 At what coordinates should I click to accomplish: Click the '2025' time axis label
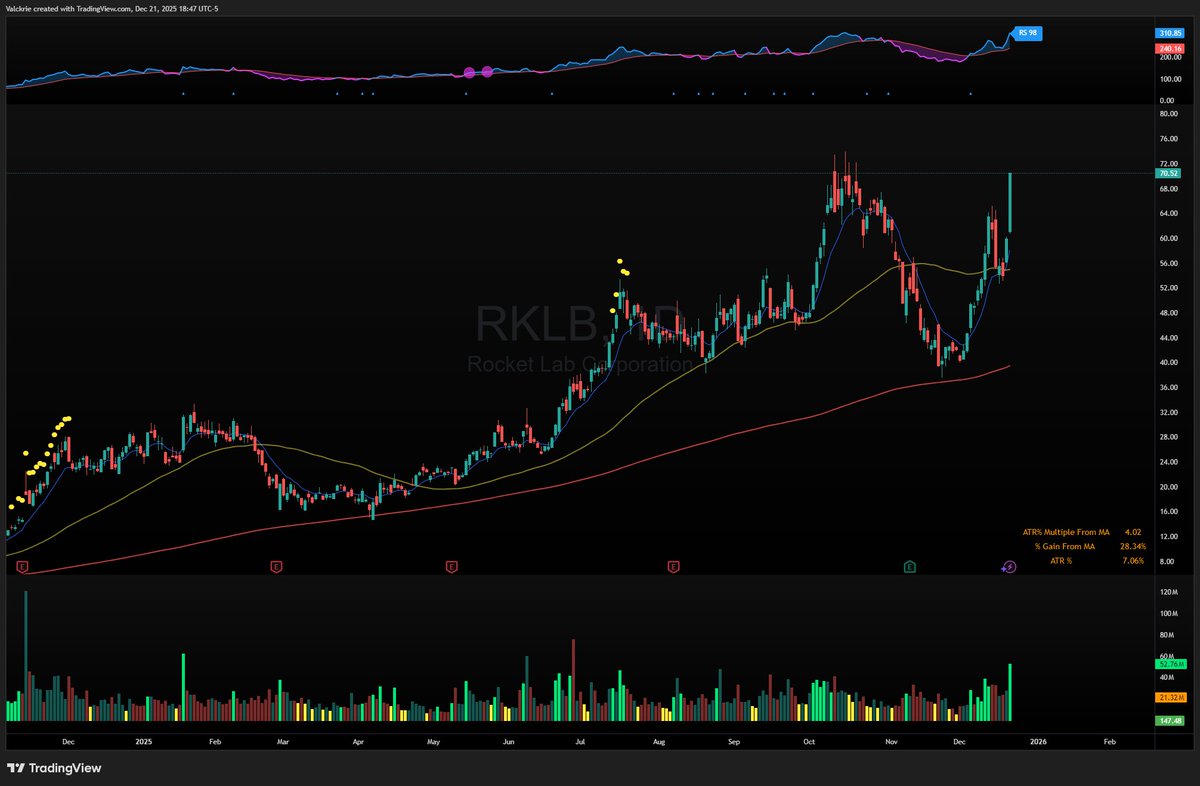(144, 742)
